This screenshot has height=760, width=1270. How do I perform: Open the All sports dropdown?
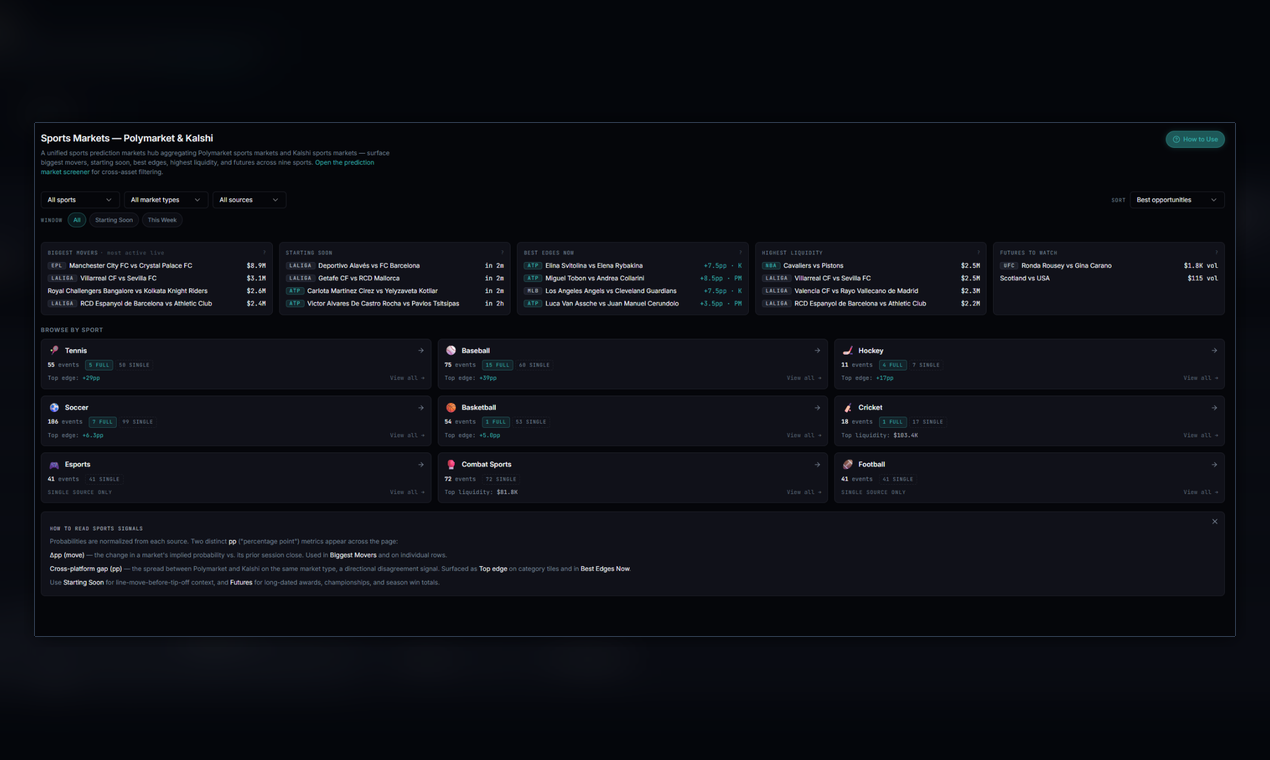(80, 200)
